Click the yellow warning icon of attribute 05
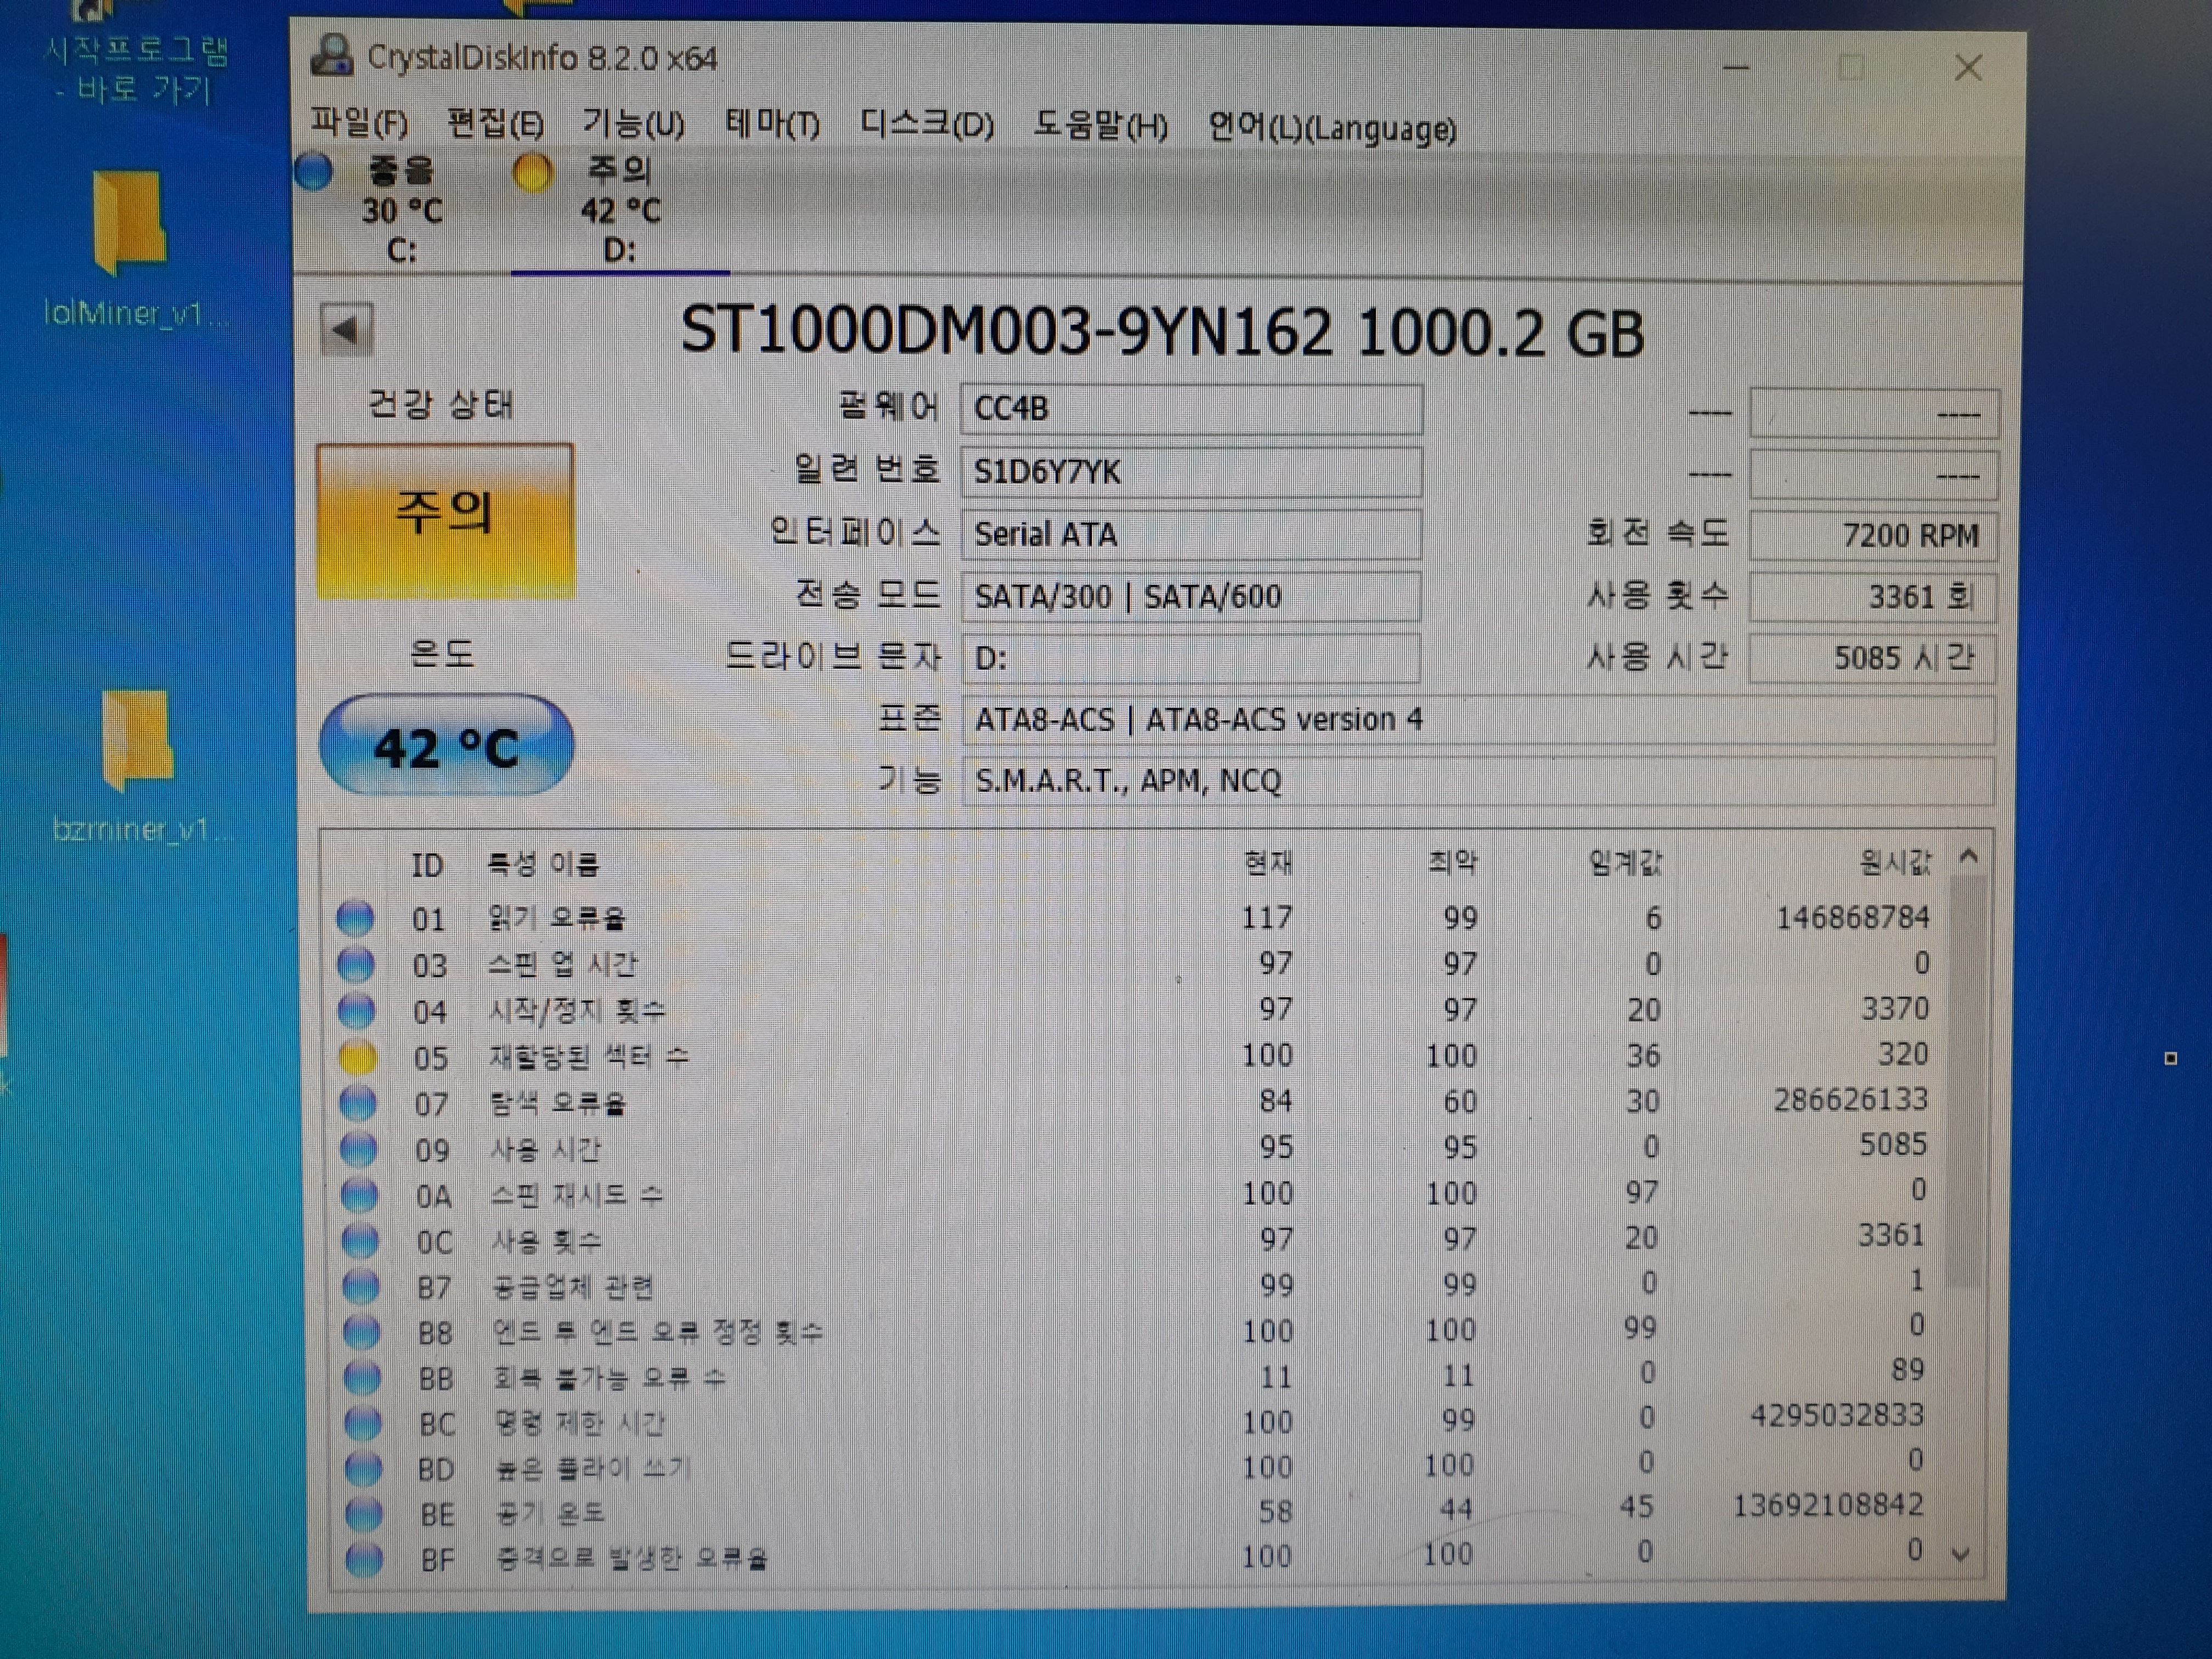Viewport: 2212px width, 1659px height. click(357, 1057)
